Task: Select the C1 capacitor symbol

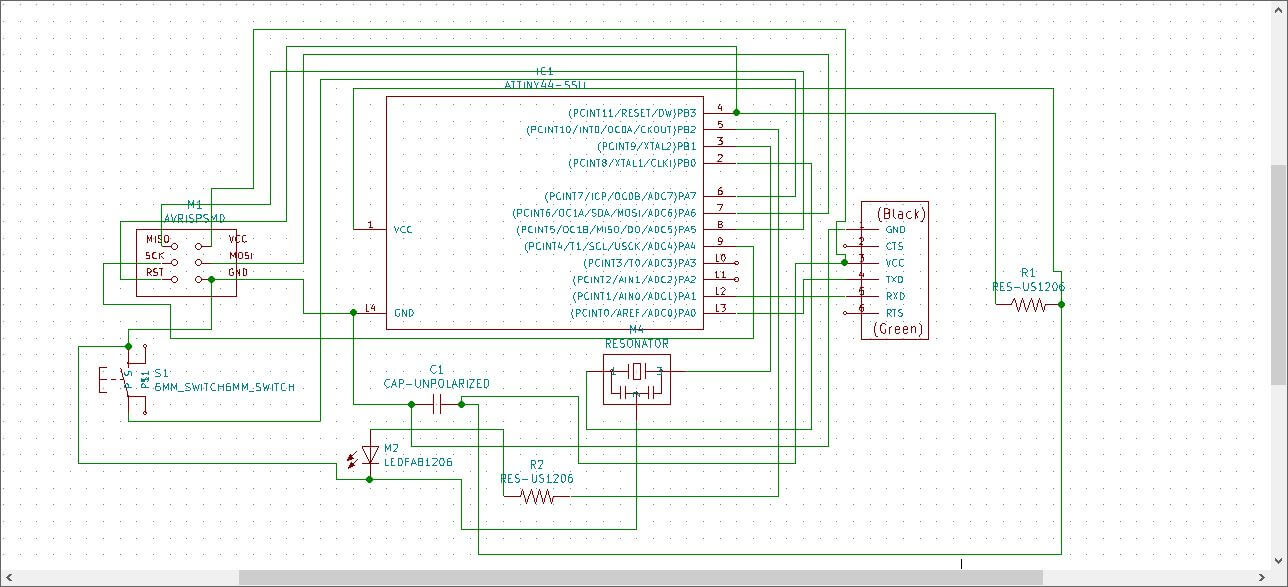Action: [x=437, y=404]
